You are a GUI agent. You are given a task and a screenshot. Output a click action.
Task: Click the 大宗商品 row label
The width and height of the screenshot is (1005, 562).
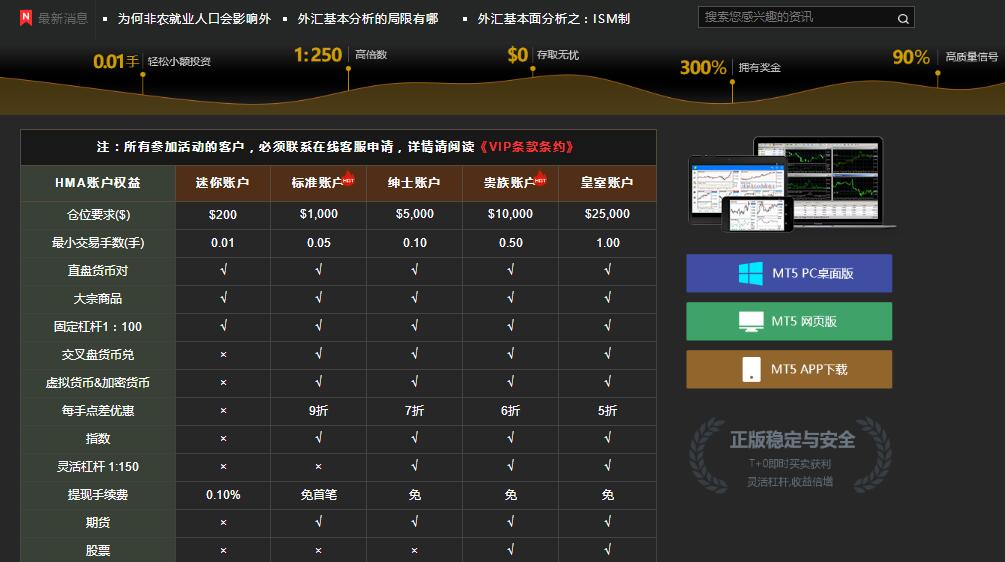click(x=98, y=299)
